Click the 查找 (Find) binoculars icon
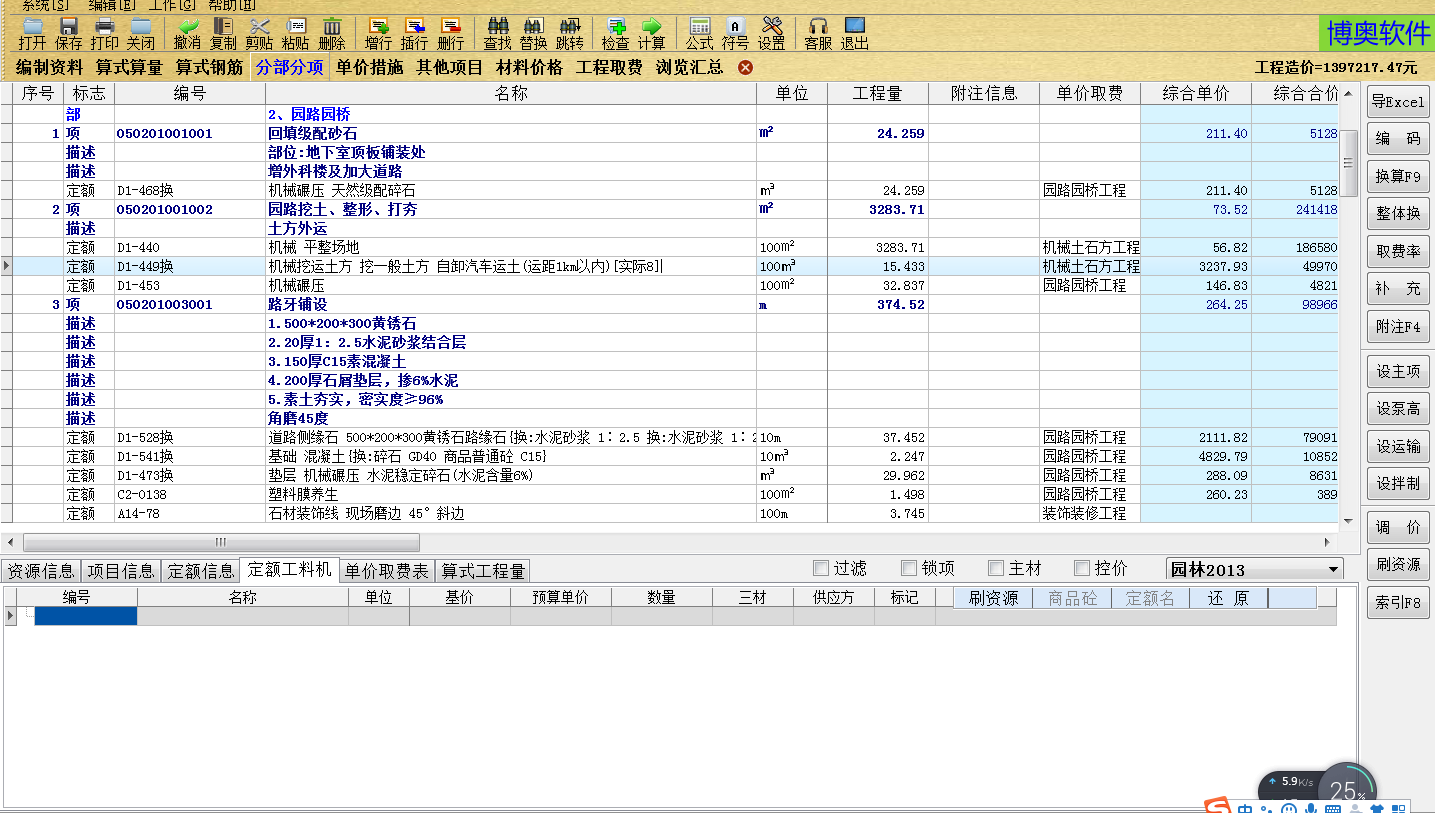The height and width of the screenshot is (813, 1435). pos(498,33)
